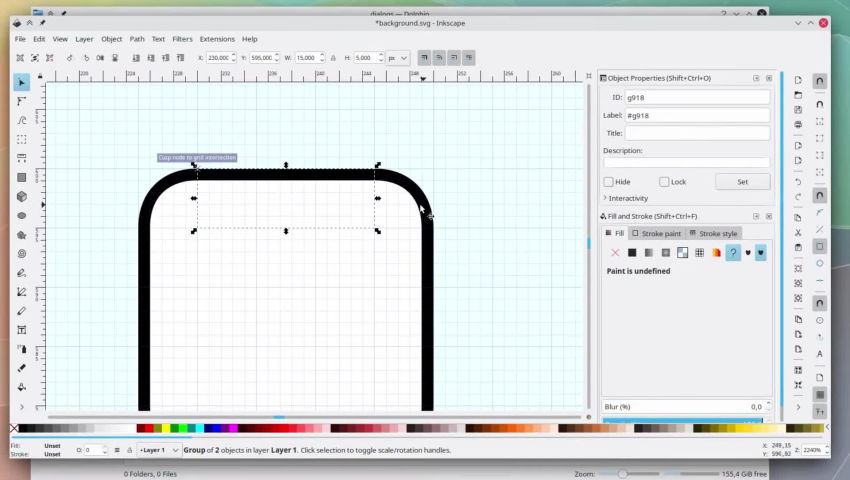Open the Layer 1 selector dropdown

(x=159, y=450)
